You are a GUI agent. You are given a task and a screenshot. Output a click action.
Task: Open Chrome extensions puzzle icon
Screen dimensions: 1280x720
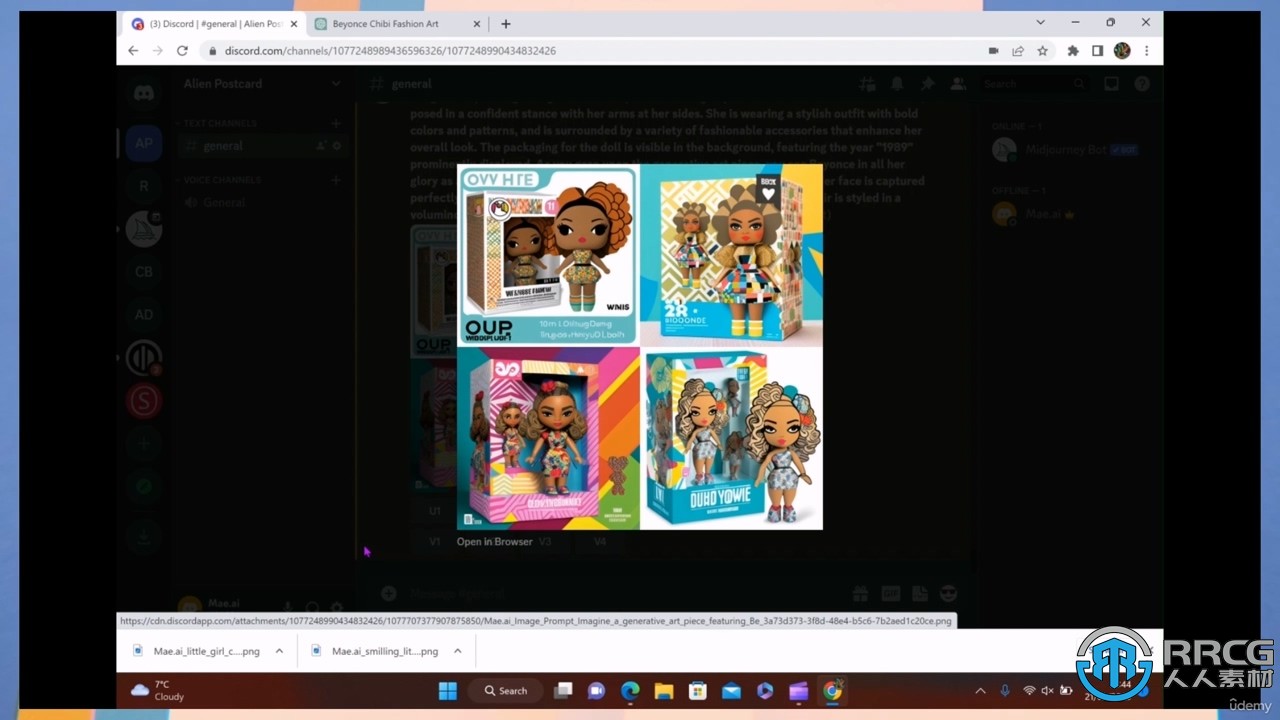(1073, 51)
